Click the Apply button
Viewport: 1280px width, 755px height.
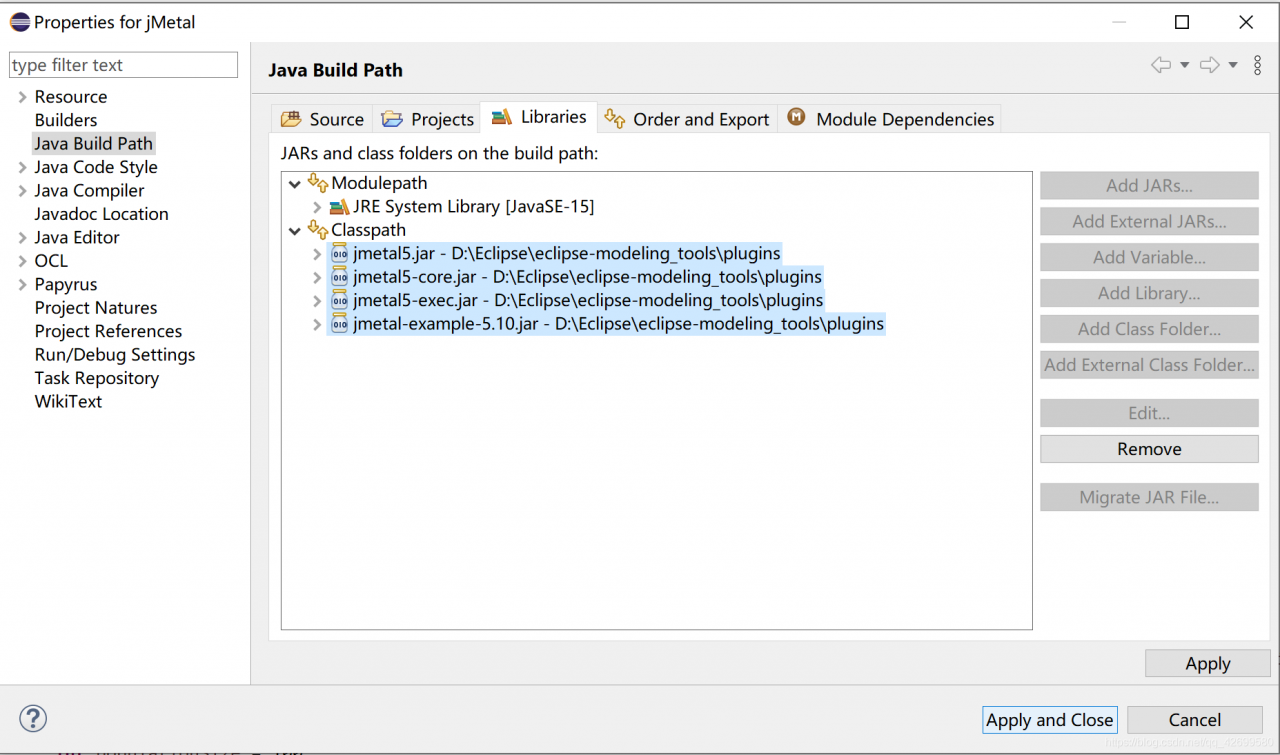click(1207, 664)
